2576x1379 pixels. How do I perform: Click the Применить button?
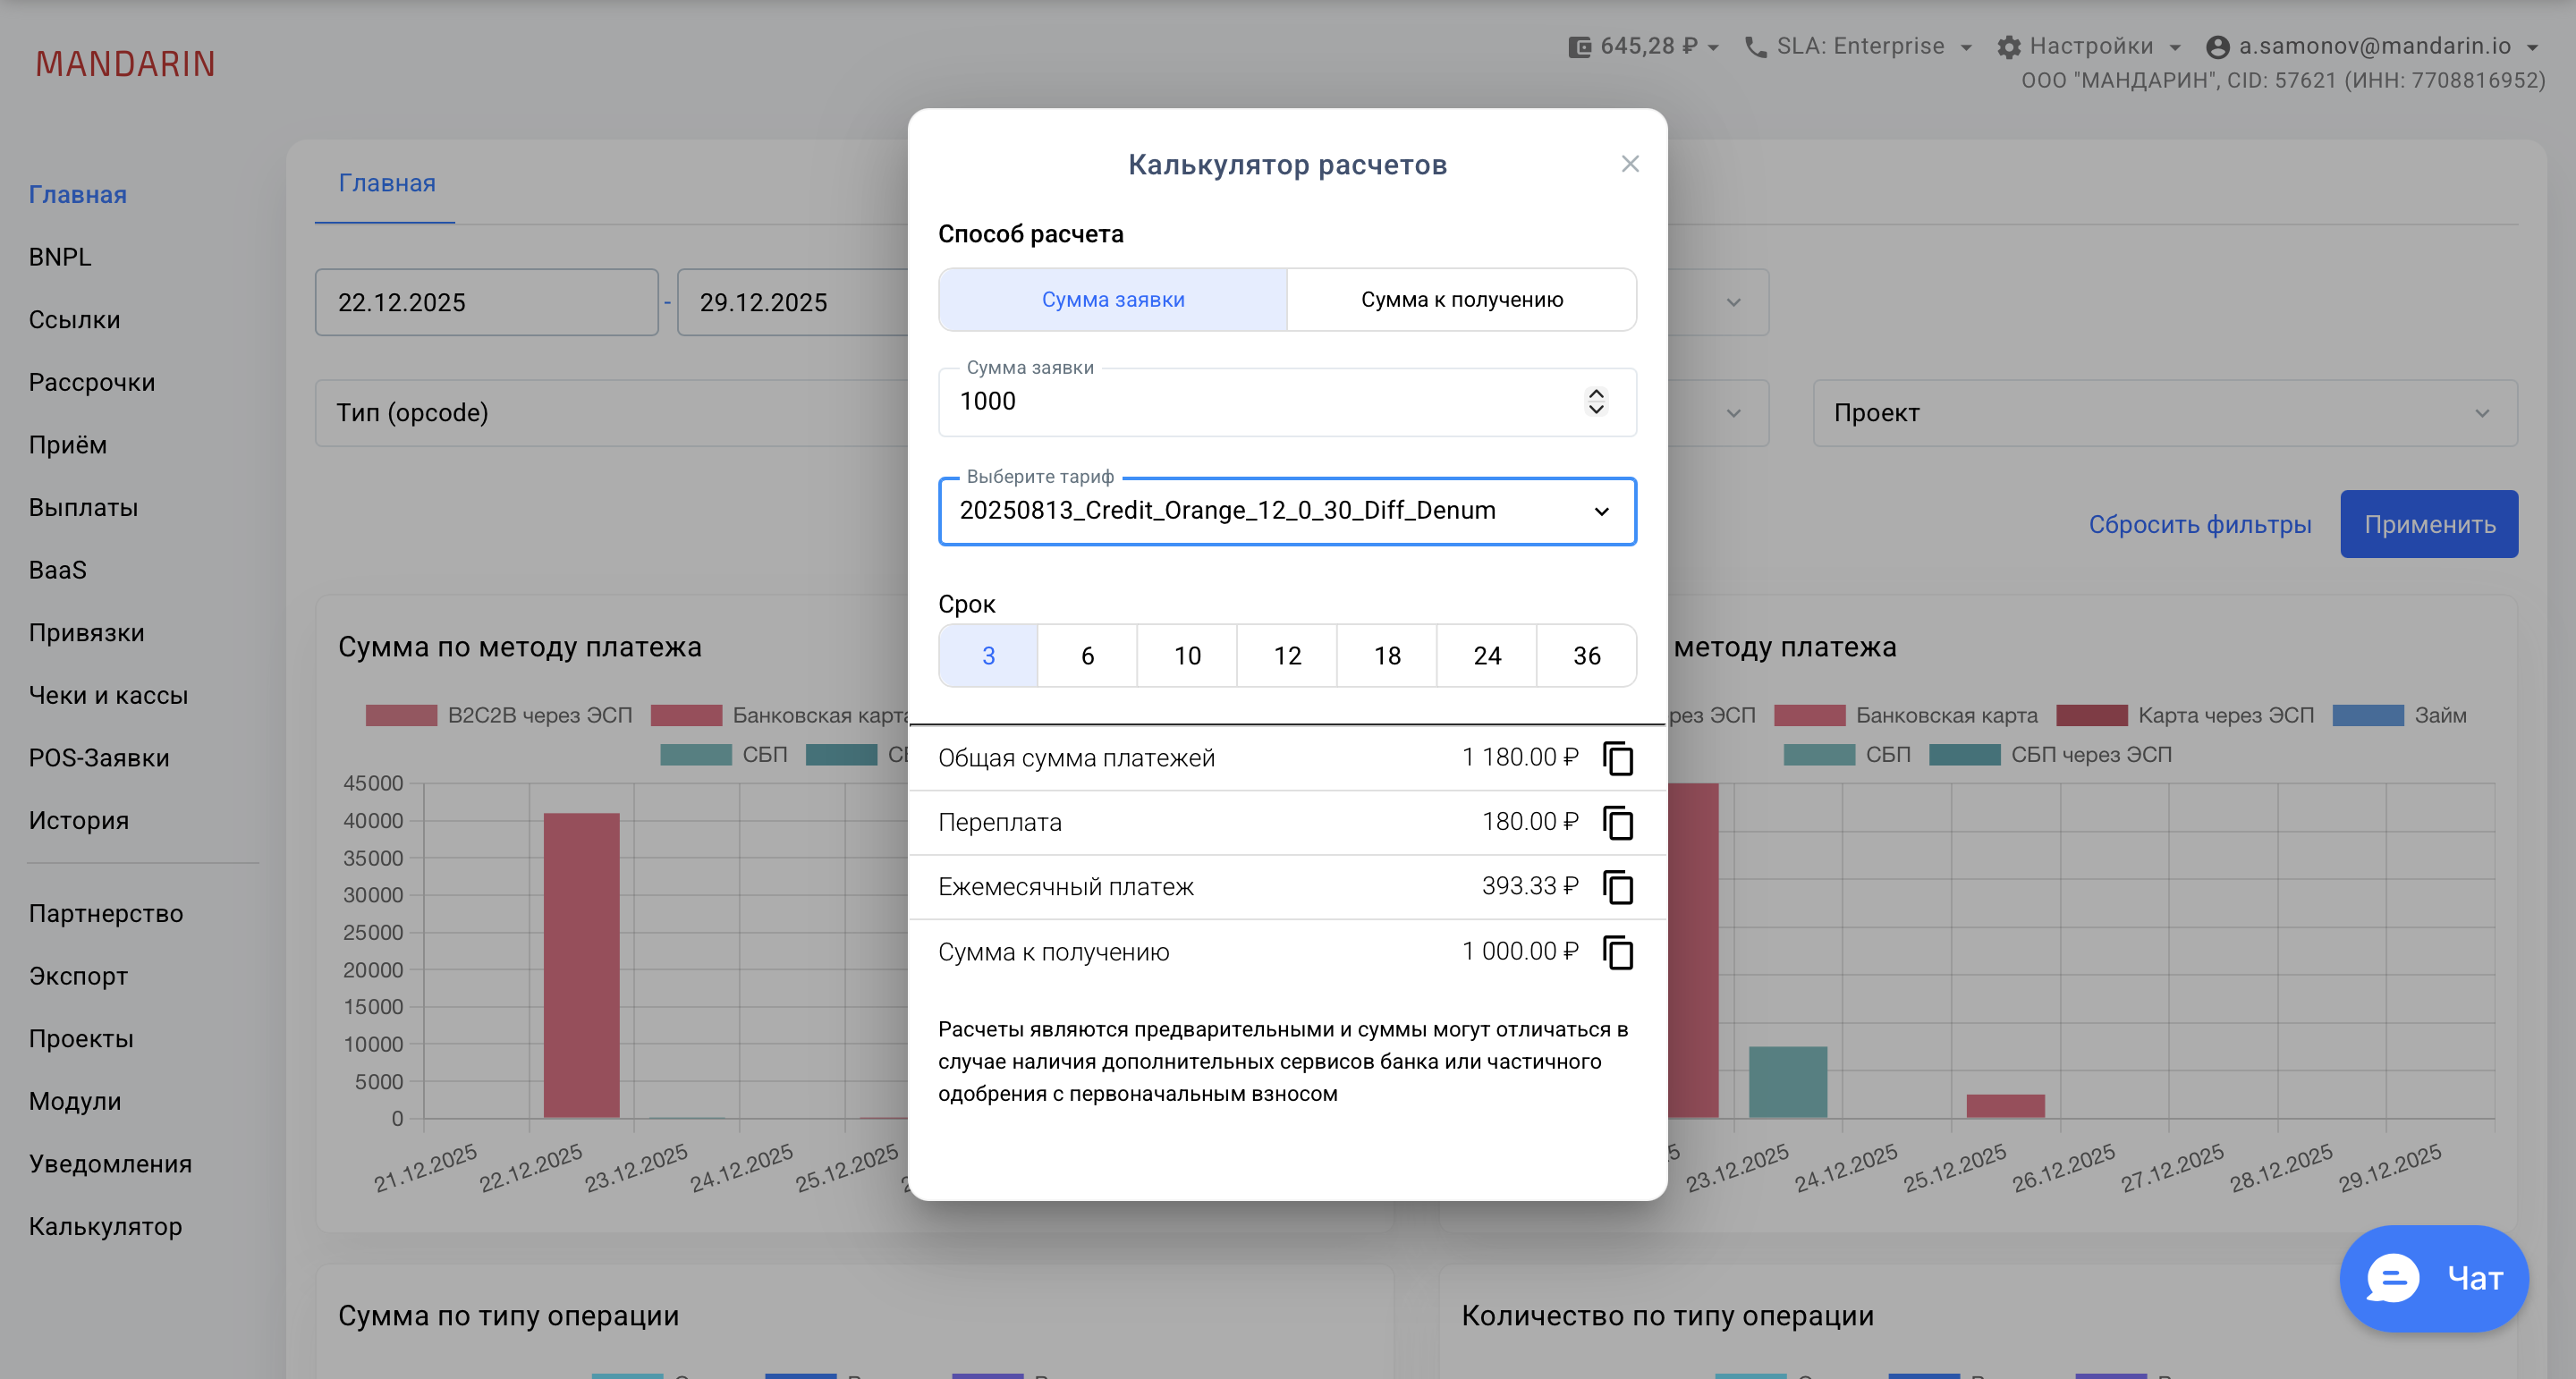[2430, 523]
